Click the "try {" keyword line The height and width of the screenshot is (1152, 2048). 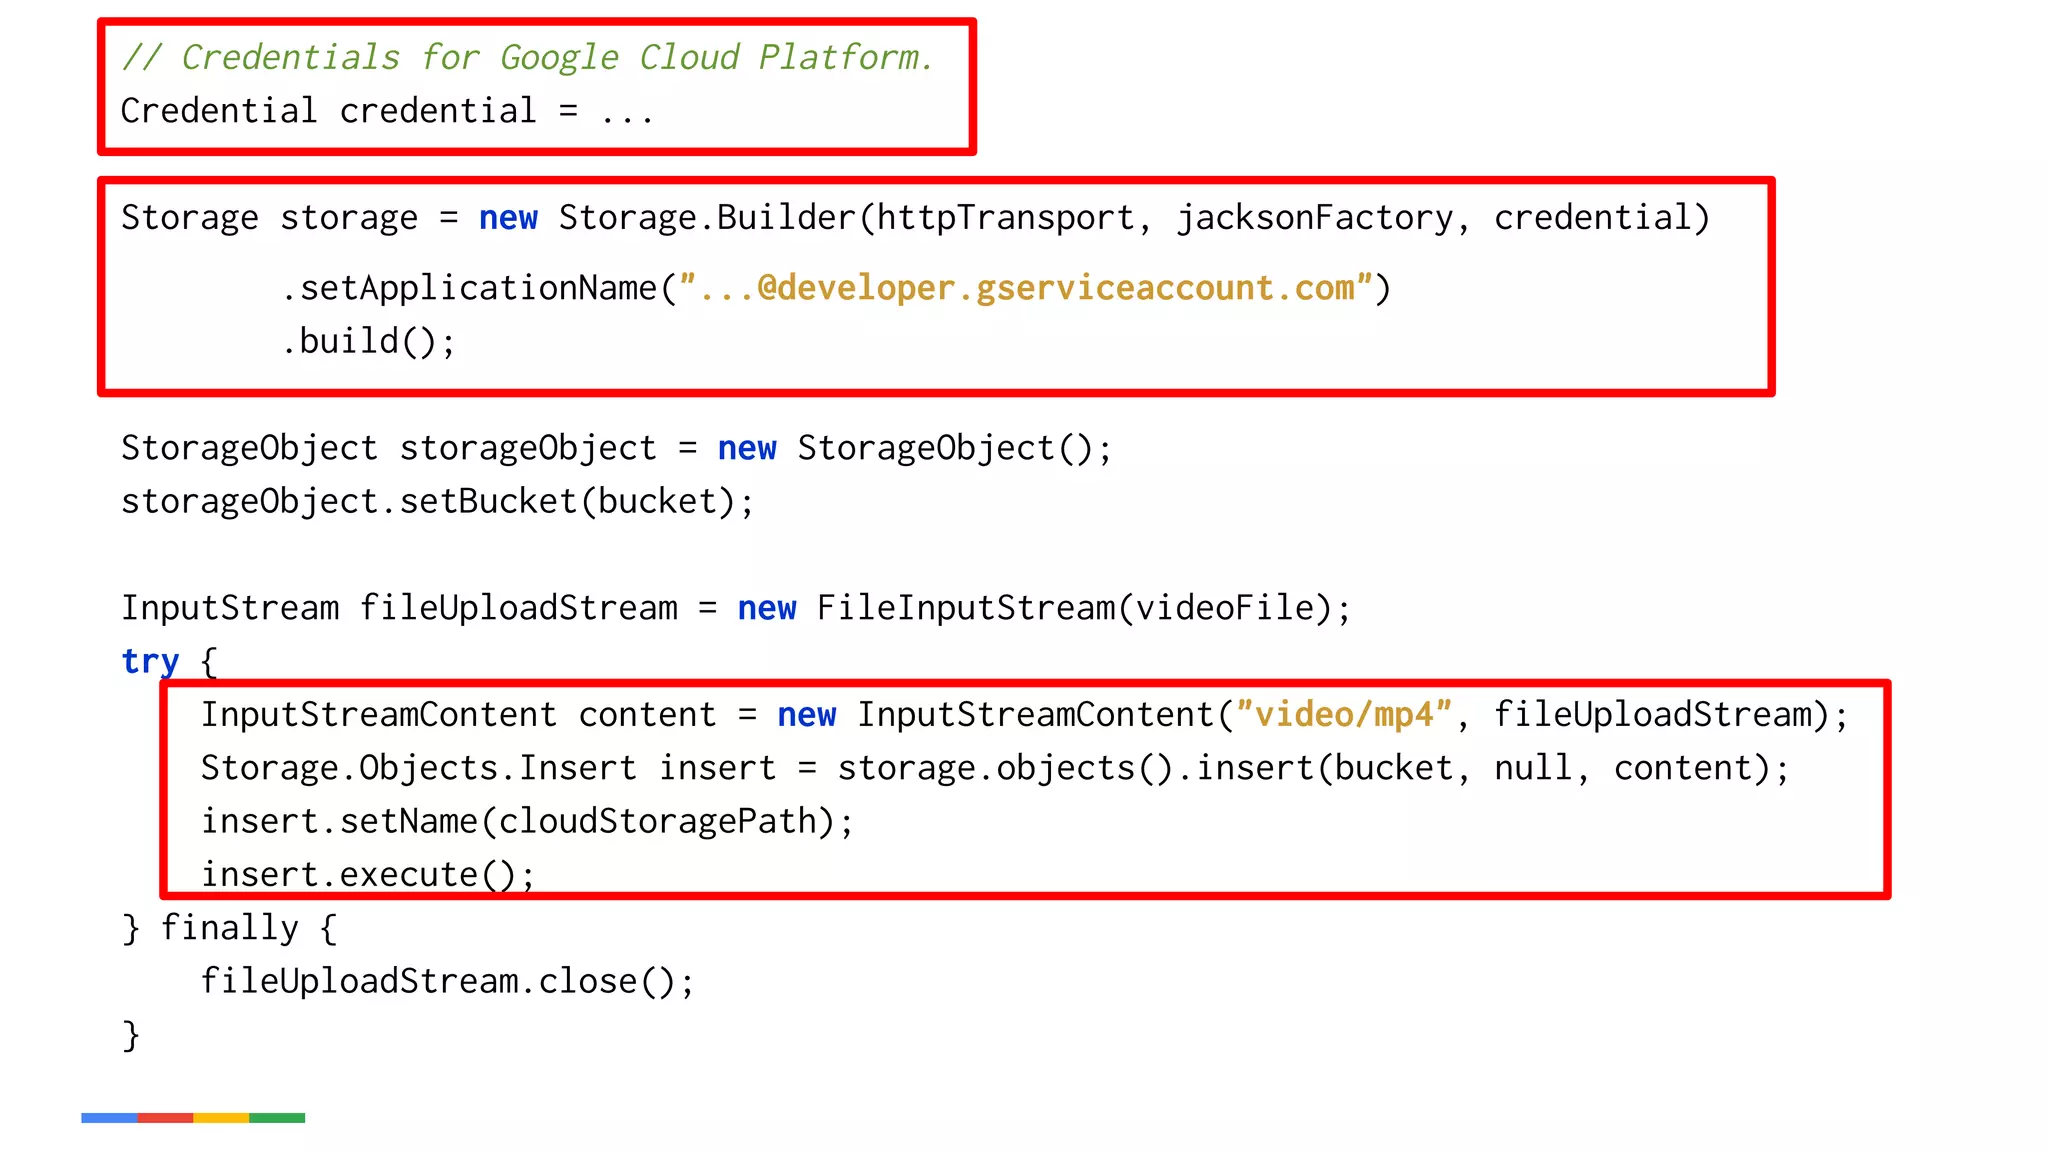click(x=169, y=661)
